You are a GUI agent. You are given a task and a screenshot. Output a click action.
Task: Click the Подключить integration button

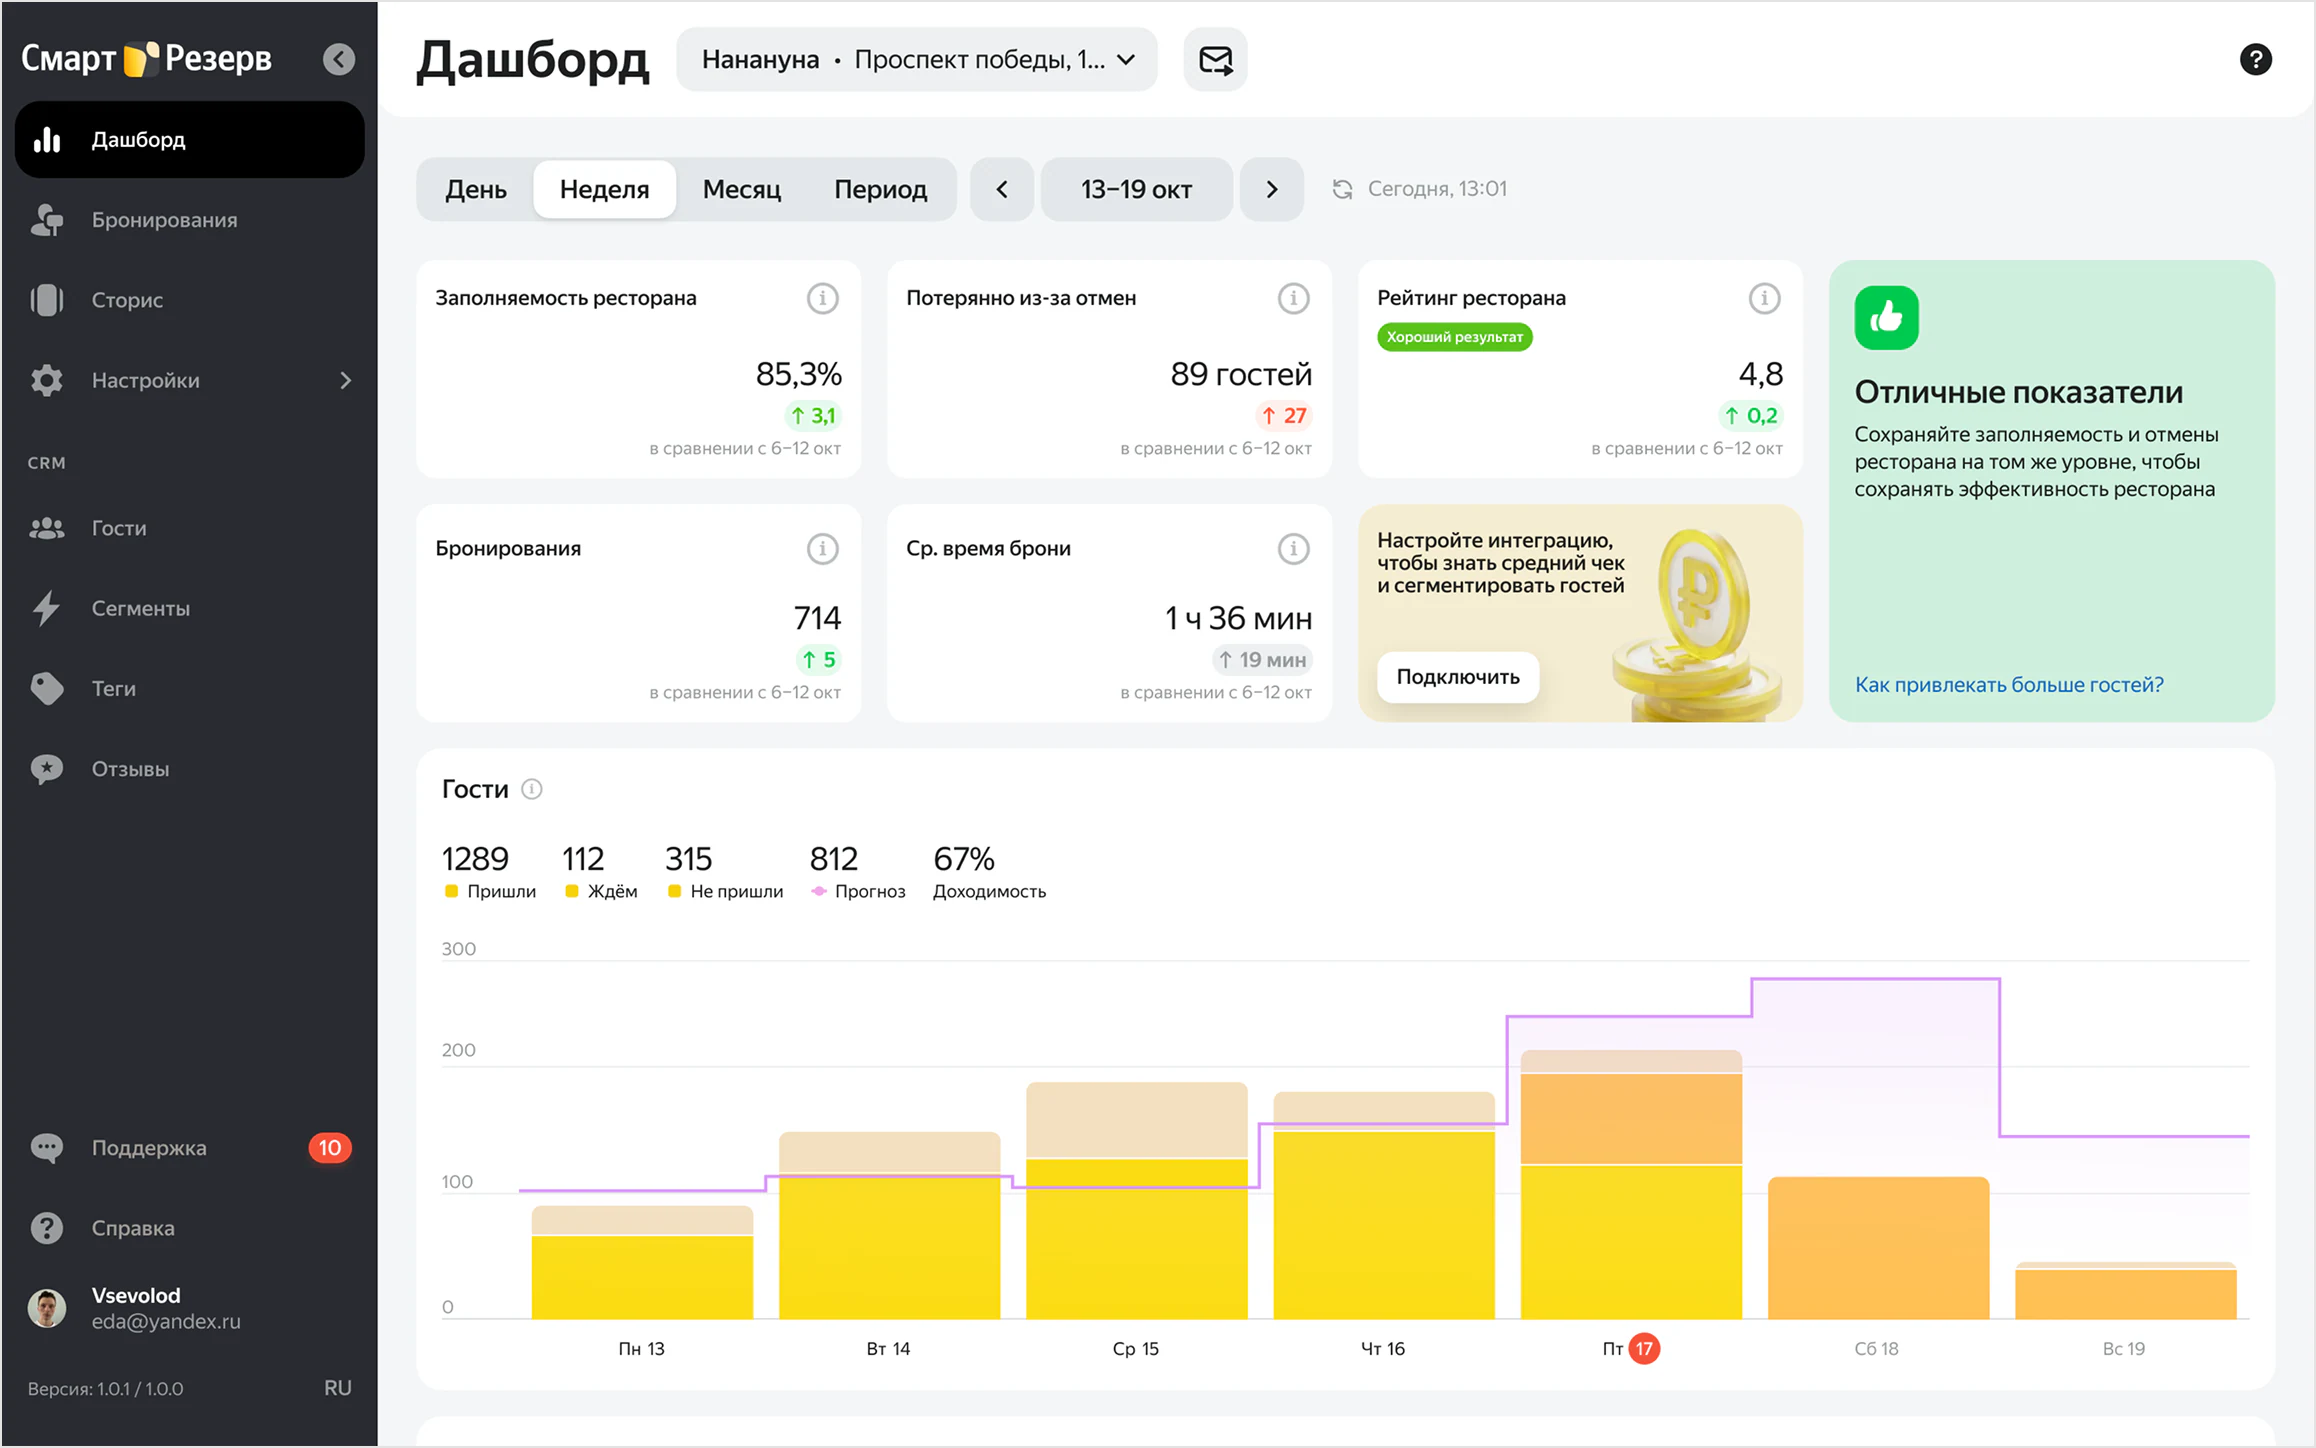point(1458,677)
